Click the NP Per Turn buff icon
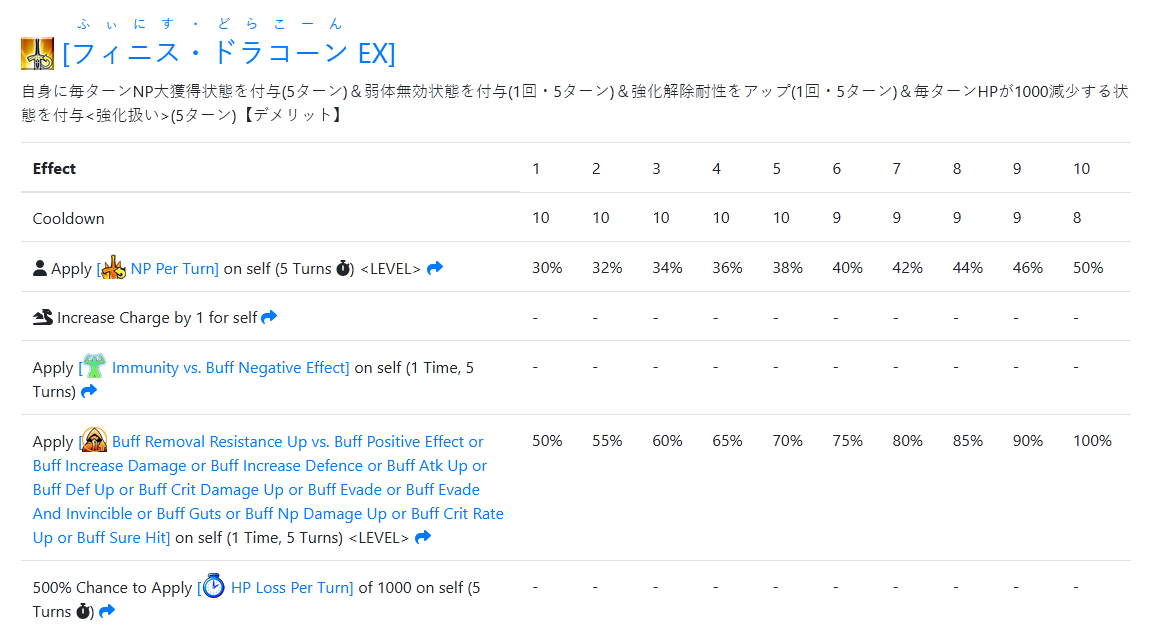The width and height of the screenshot is (1156, 626). click(x=114, y=267)
